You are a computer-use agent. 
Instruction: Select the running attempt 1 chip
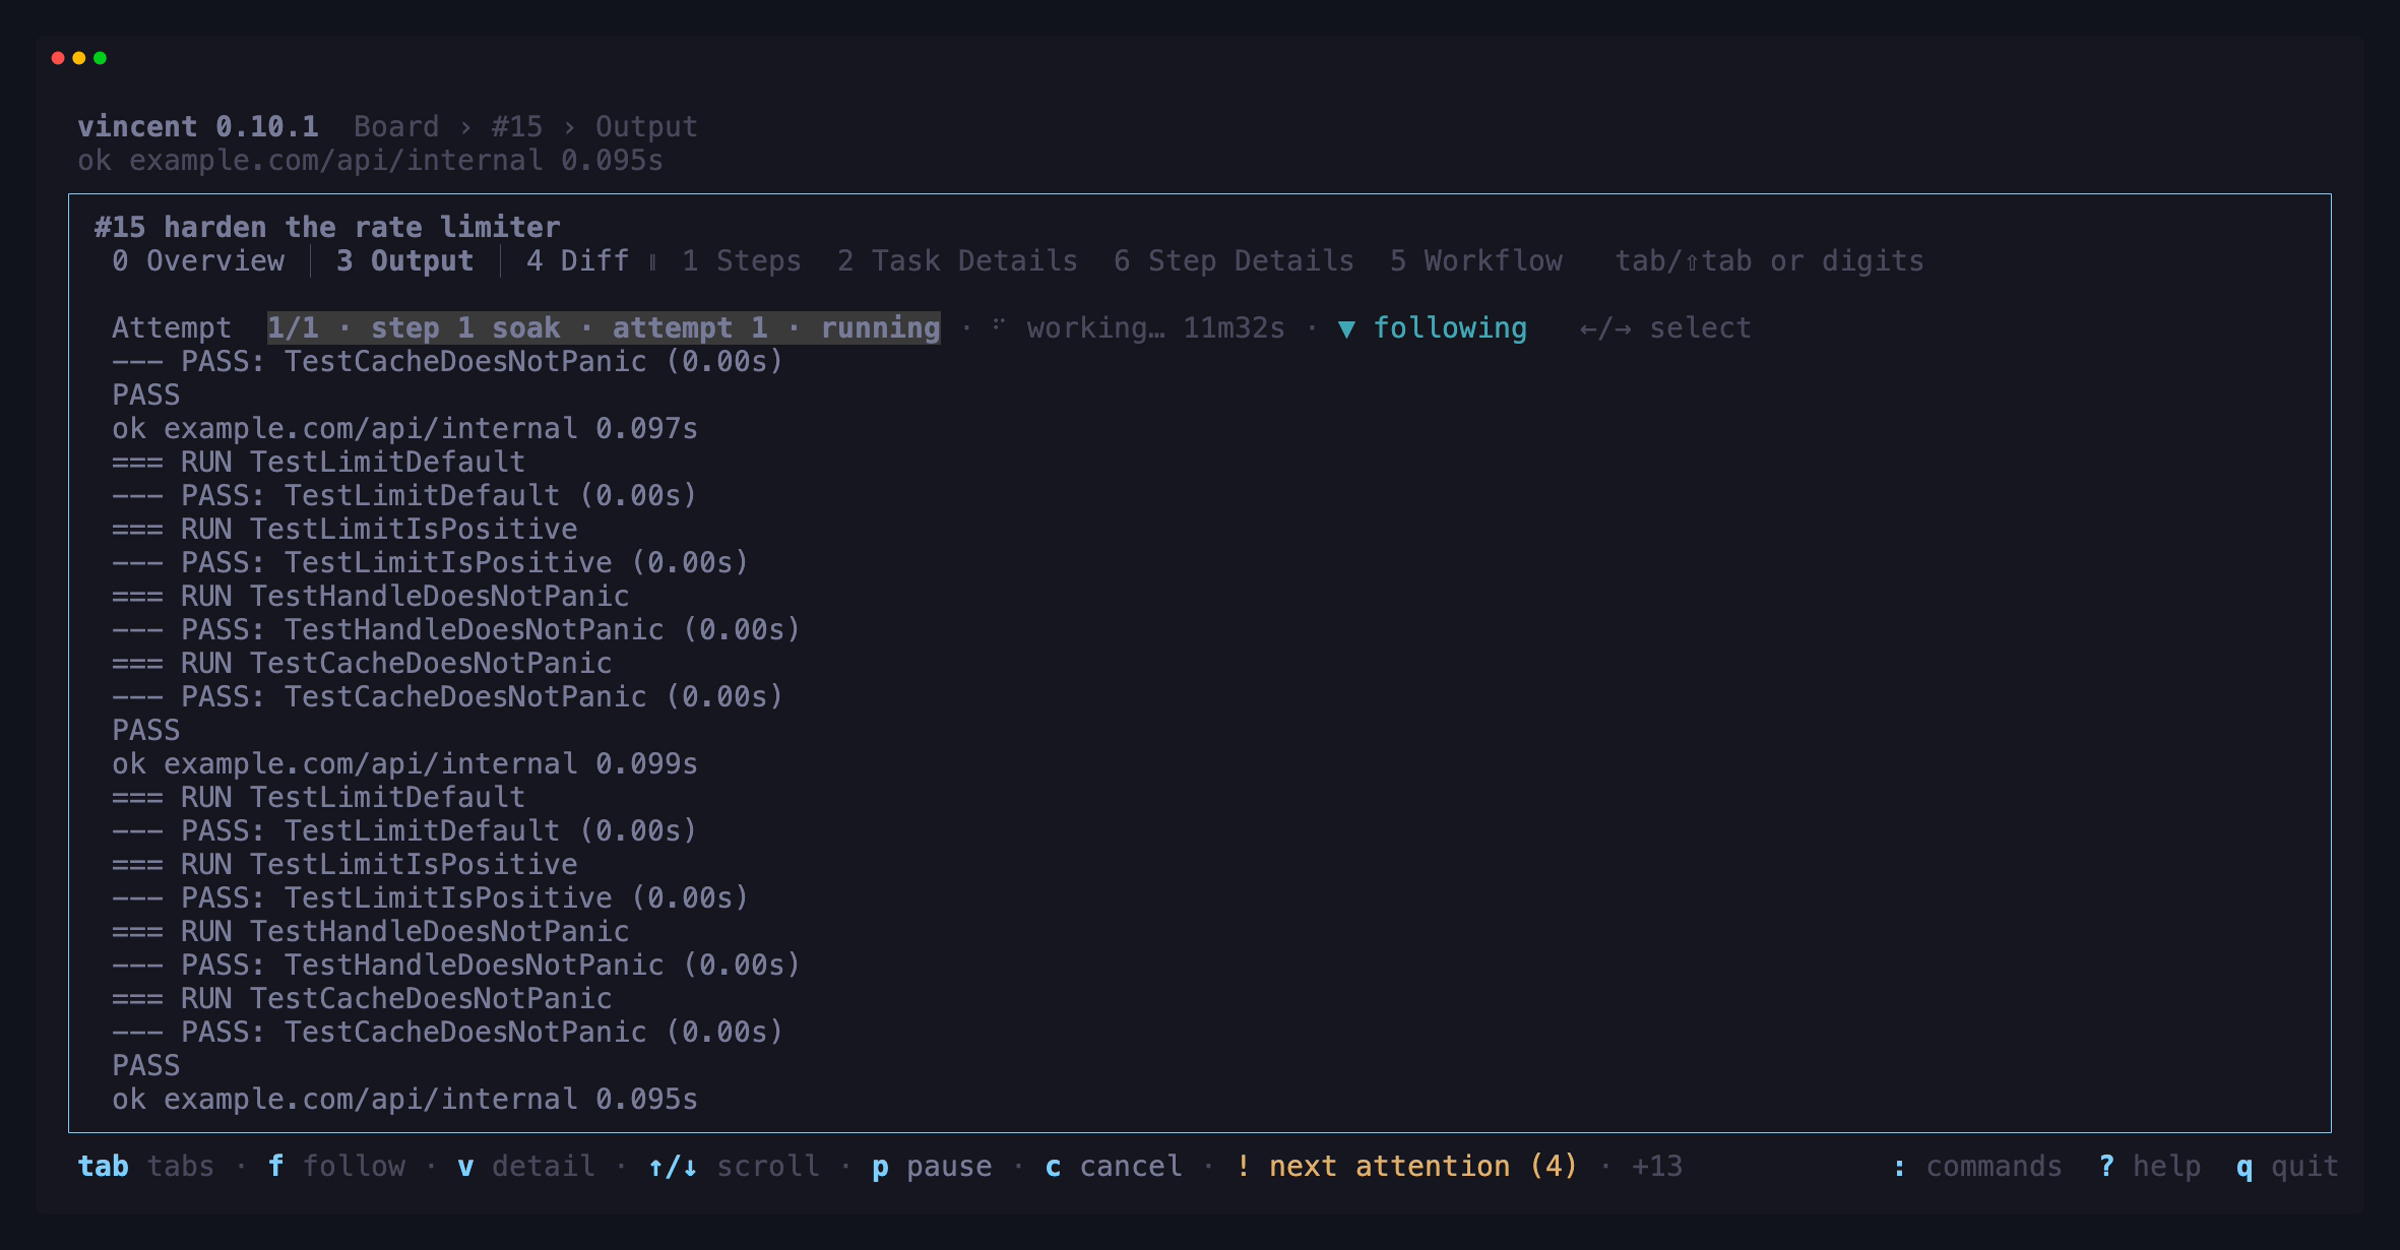[603, 328]
